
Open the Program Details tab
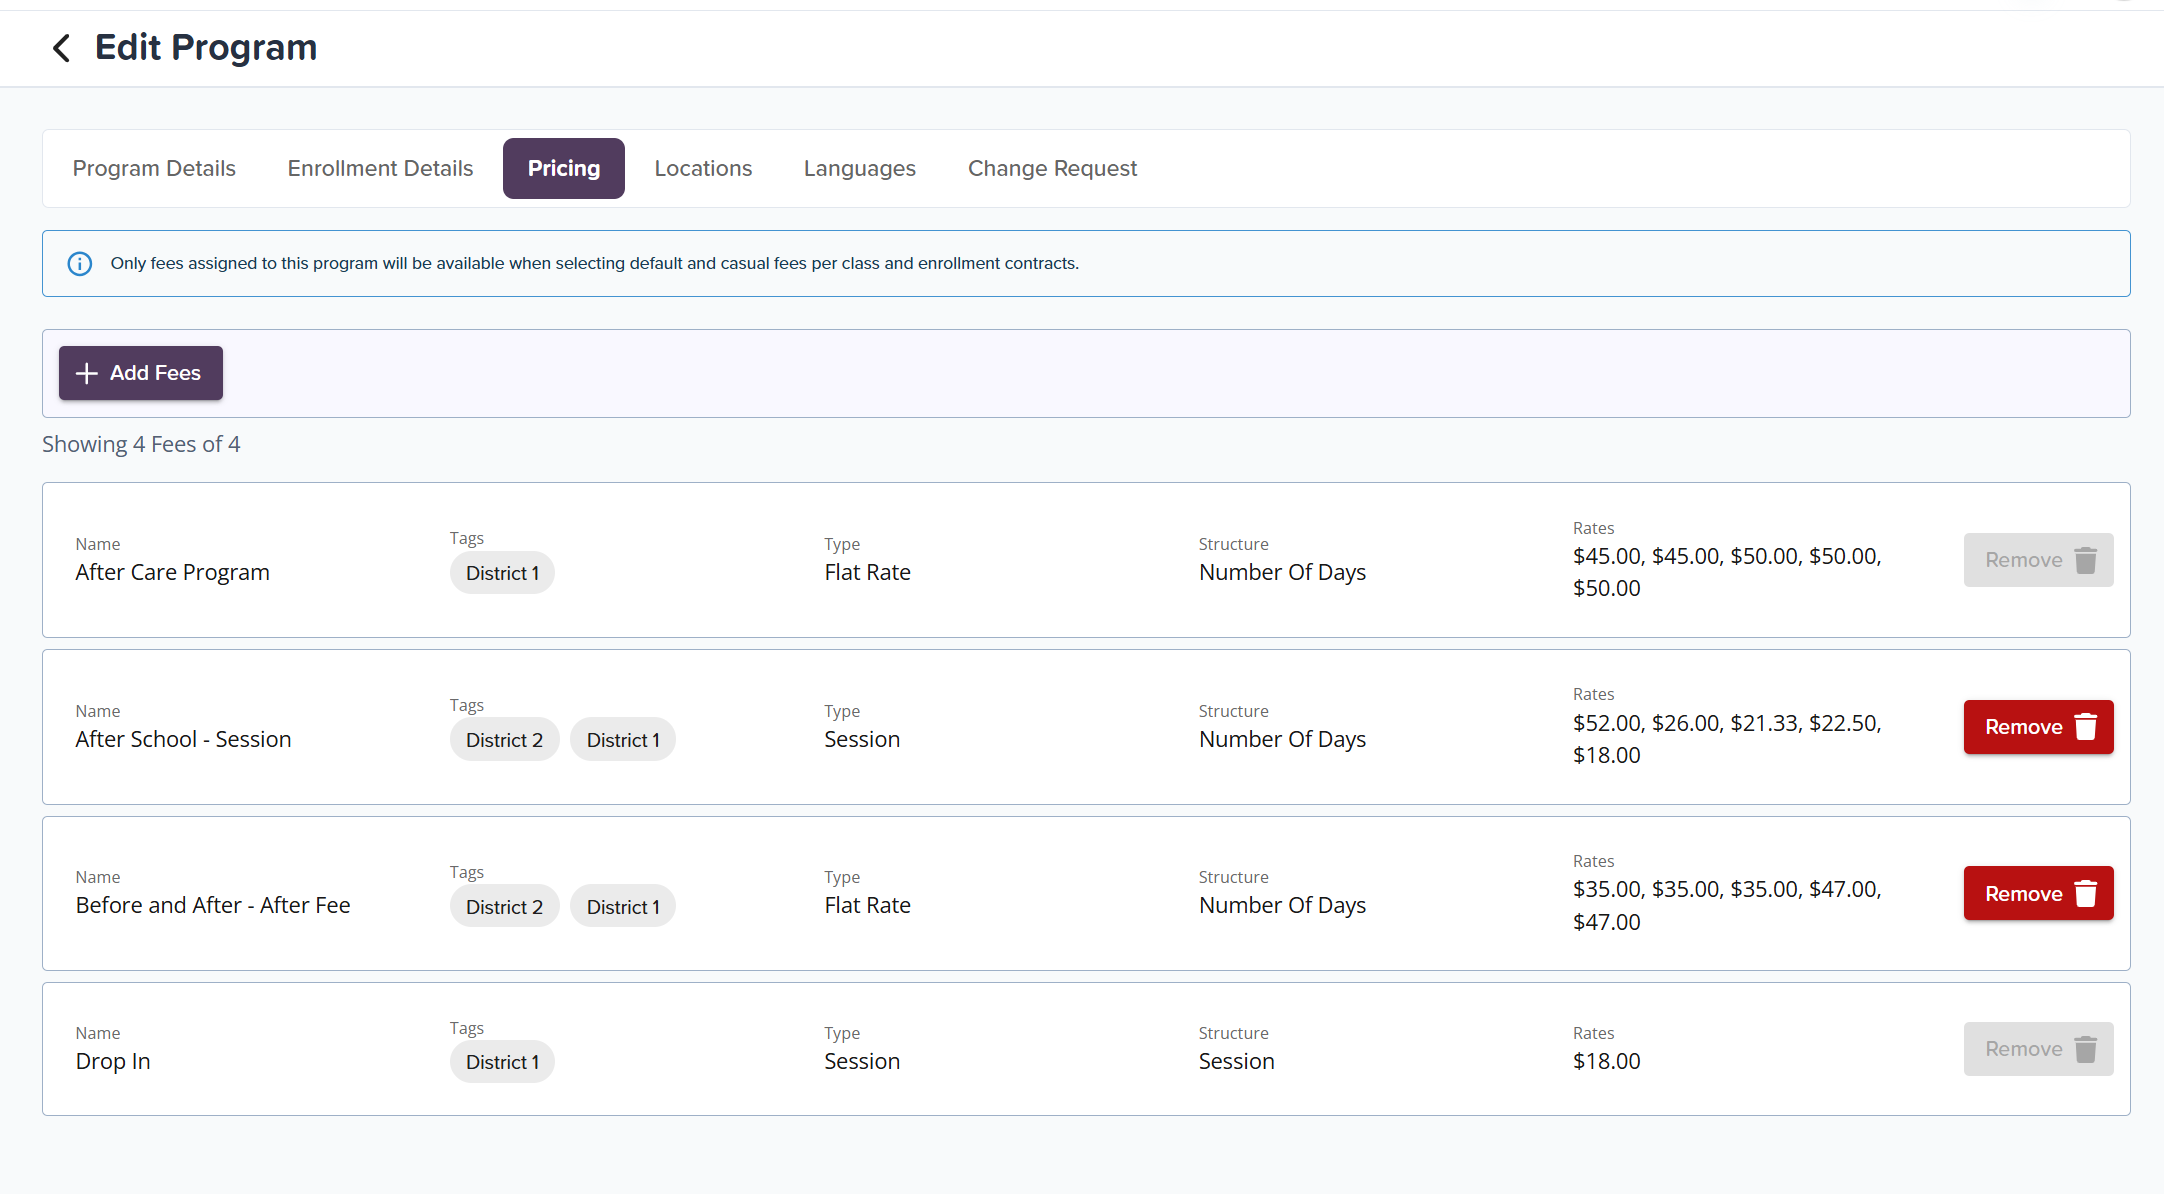click(x=154, y=168)
